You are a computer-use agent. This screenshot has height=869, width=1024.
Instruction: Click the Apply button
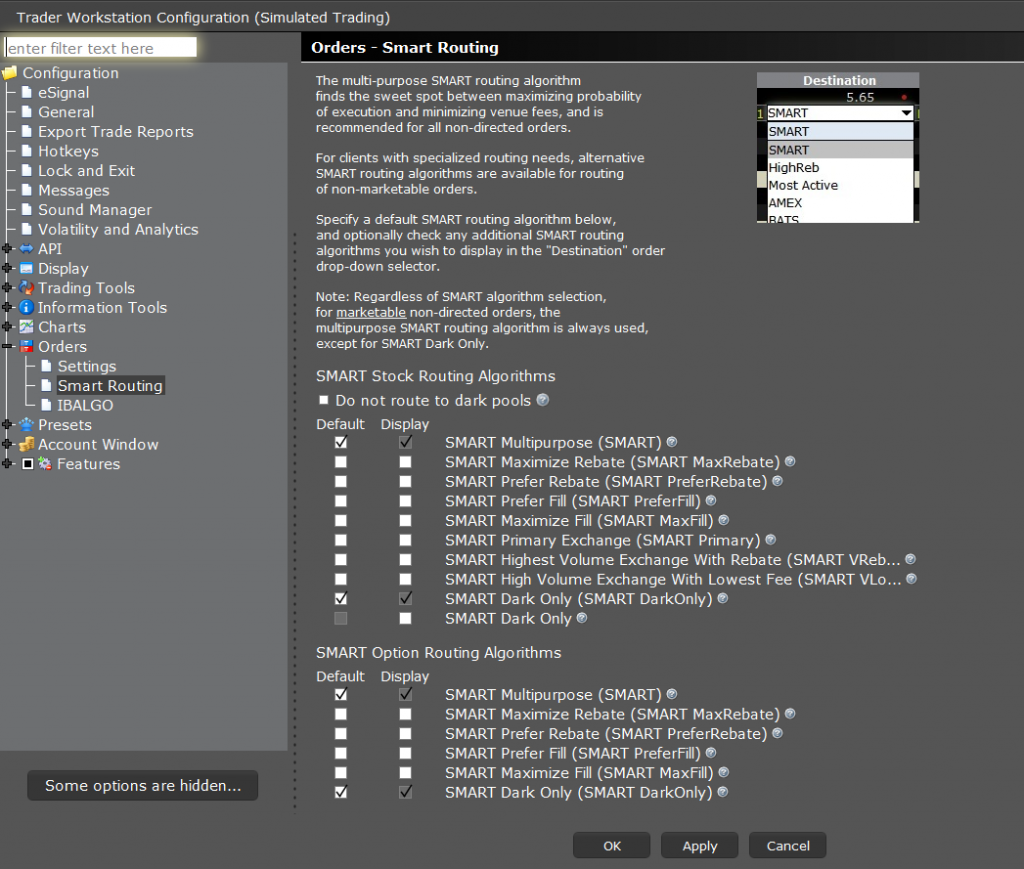[x=699, y=845]
